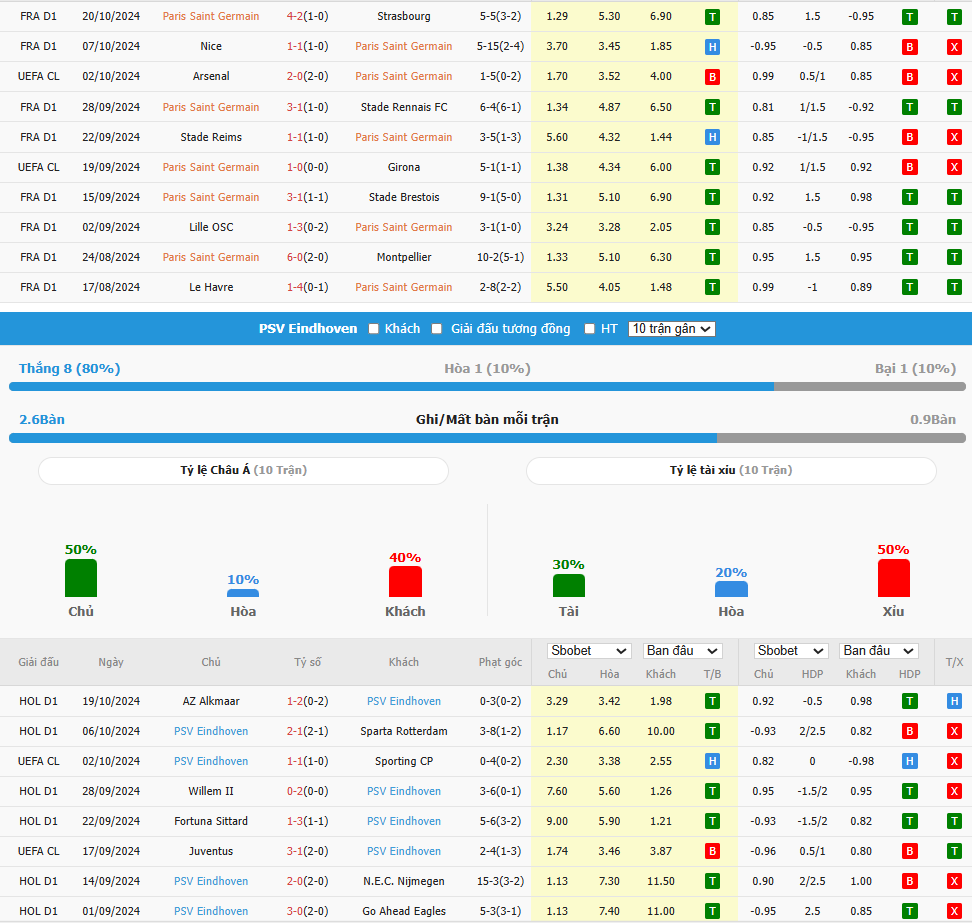Click the red B HDP icon in Girona row

click(909, 167)
